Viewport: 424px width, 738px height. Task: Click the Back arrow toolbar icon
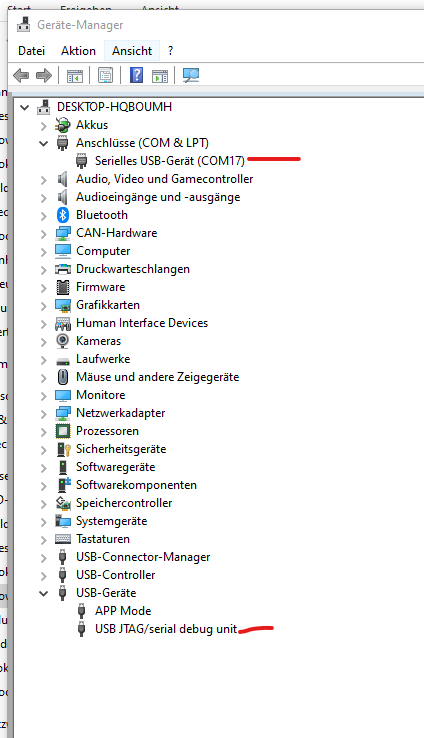[21, 75]
